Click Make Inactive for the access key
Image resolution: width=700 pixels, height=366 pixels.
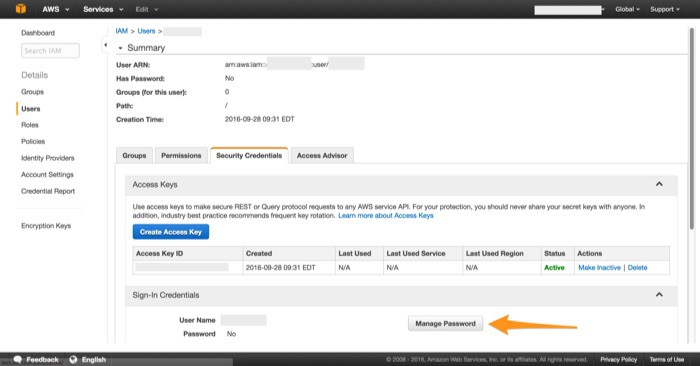(x=600, y=267)
